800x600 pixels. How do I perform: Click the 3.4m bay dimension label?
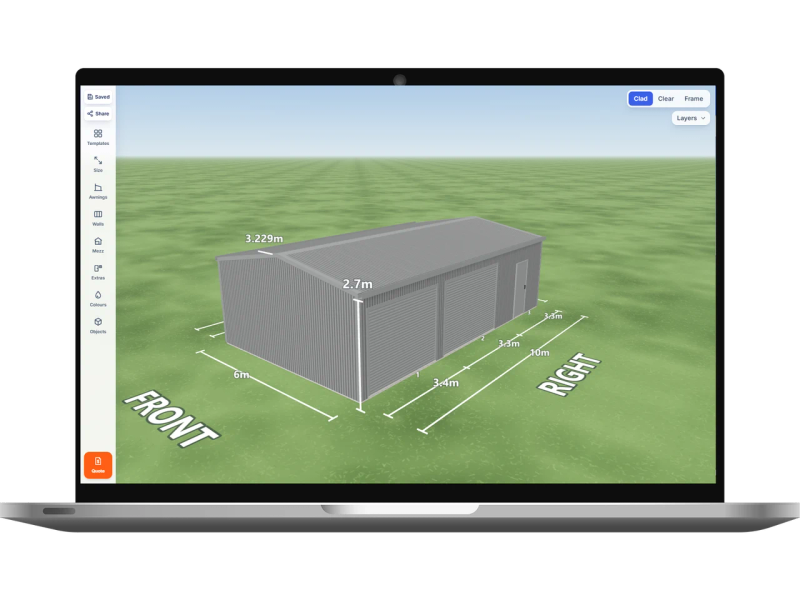(x=445, y=382)
